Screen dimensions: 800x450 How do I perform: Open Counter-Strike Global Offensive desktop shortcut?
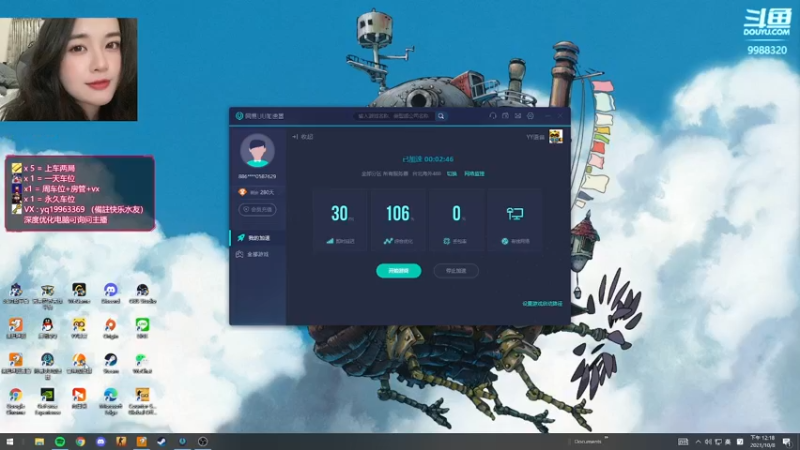click(142, 402)
